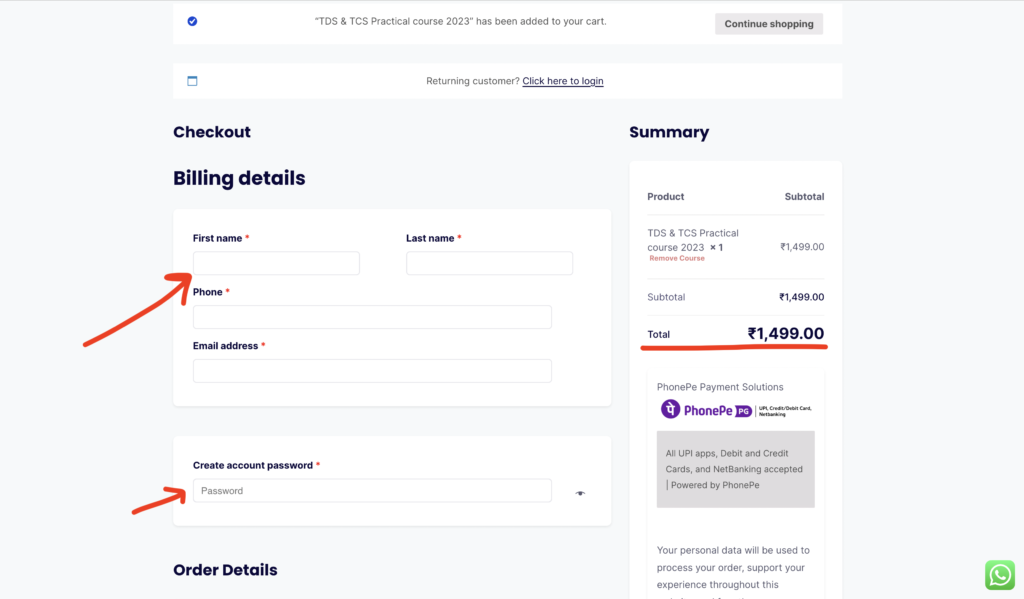Click the gray PhonePe payment description box

click(735, 469)
